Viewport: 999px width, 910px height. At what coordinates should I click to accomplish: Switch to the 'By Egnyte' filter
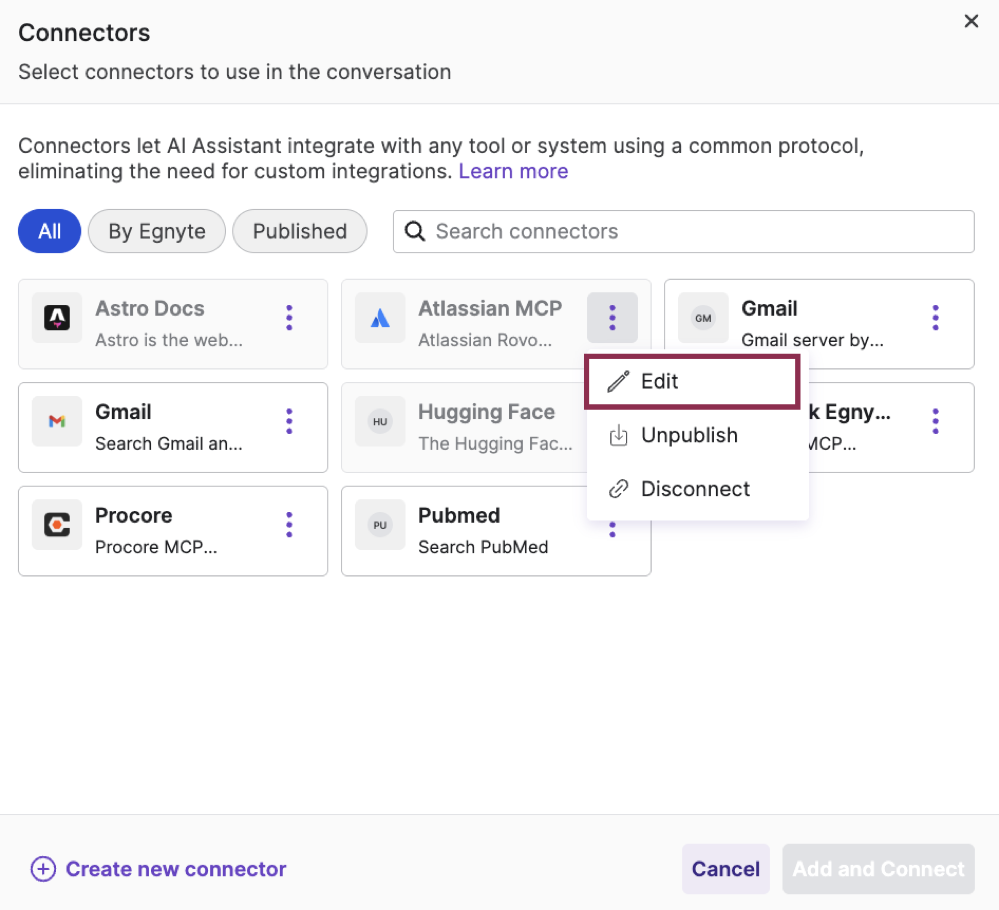coord(156,231)
